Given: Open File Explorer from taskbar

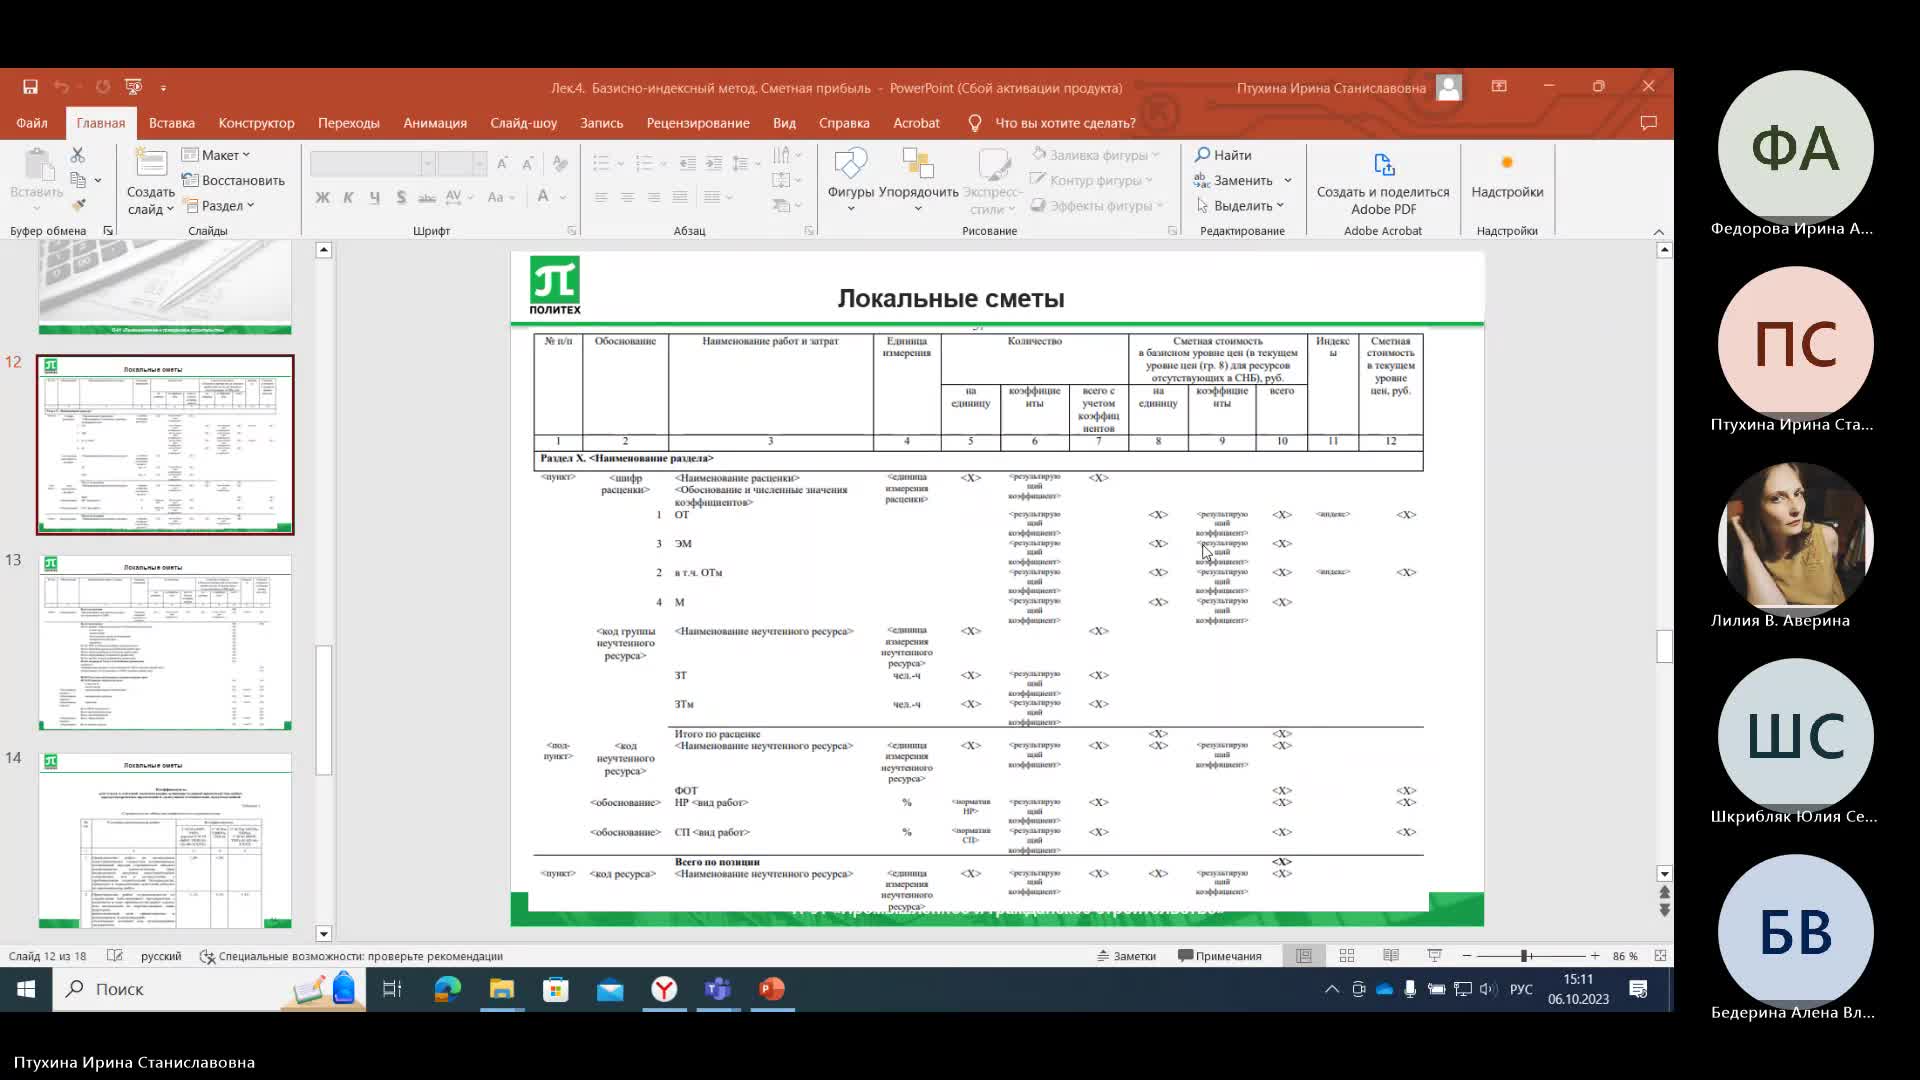Looking at the screenshot, I should 502,989.
